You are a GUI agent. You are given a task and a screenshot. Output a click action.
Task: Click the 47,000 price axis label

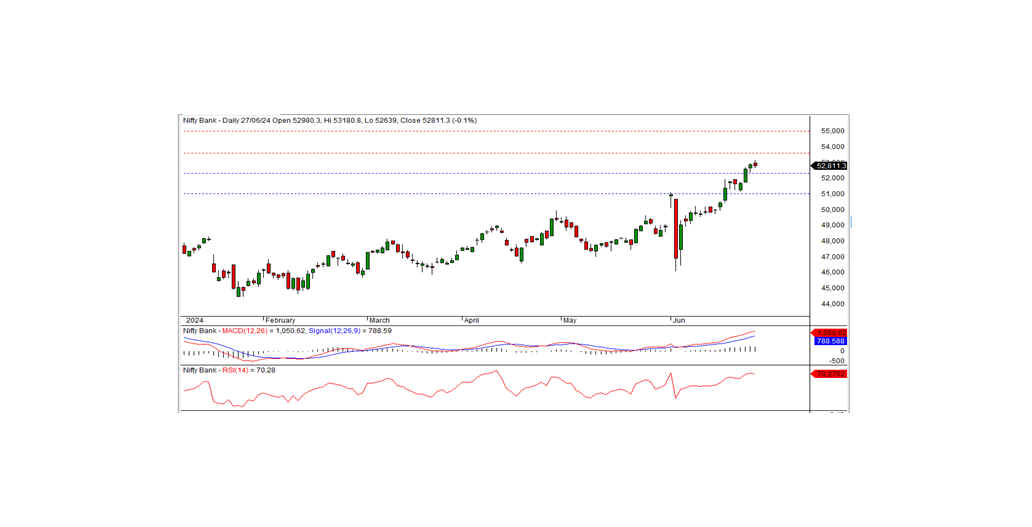point(833,257)
